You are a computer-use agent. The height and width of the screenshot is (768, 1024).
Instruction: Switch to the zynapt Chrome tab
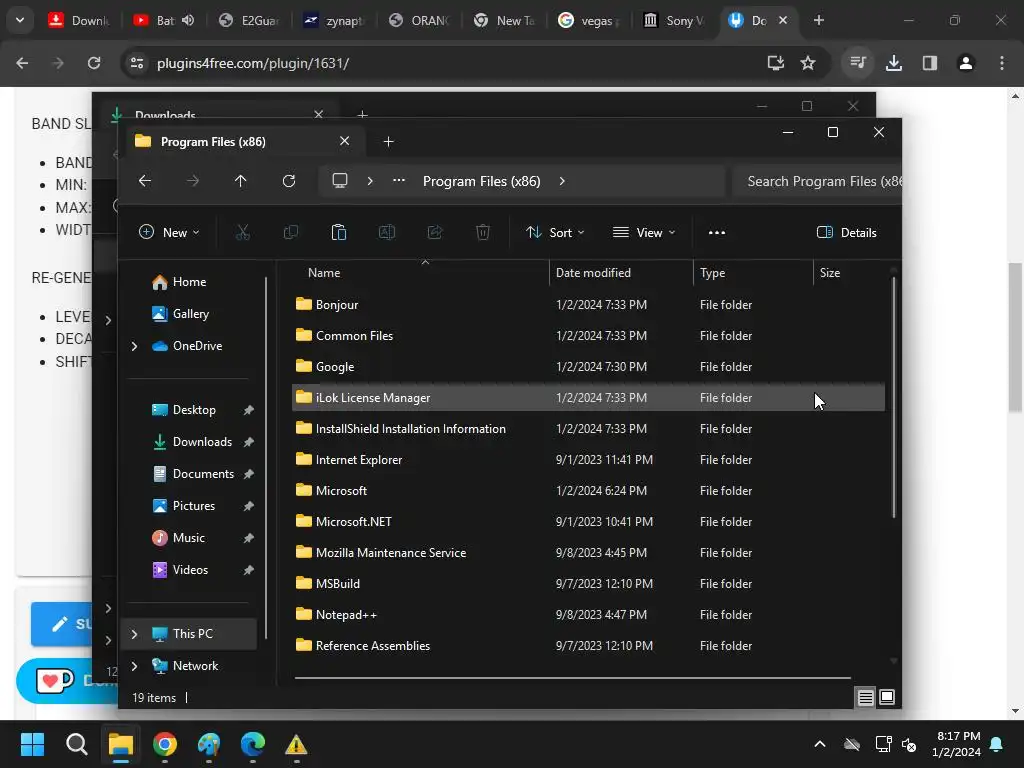(x=334, y=20)
